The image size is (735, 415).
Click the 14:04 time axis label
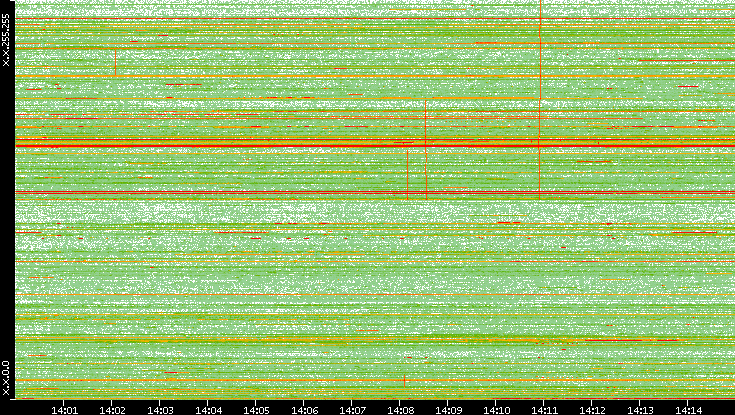pos(208,411)
